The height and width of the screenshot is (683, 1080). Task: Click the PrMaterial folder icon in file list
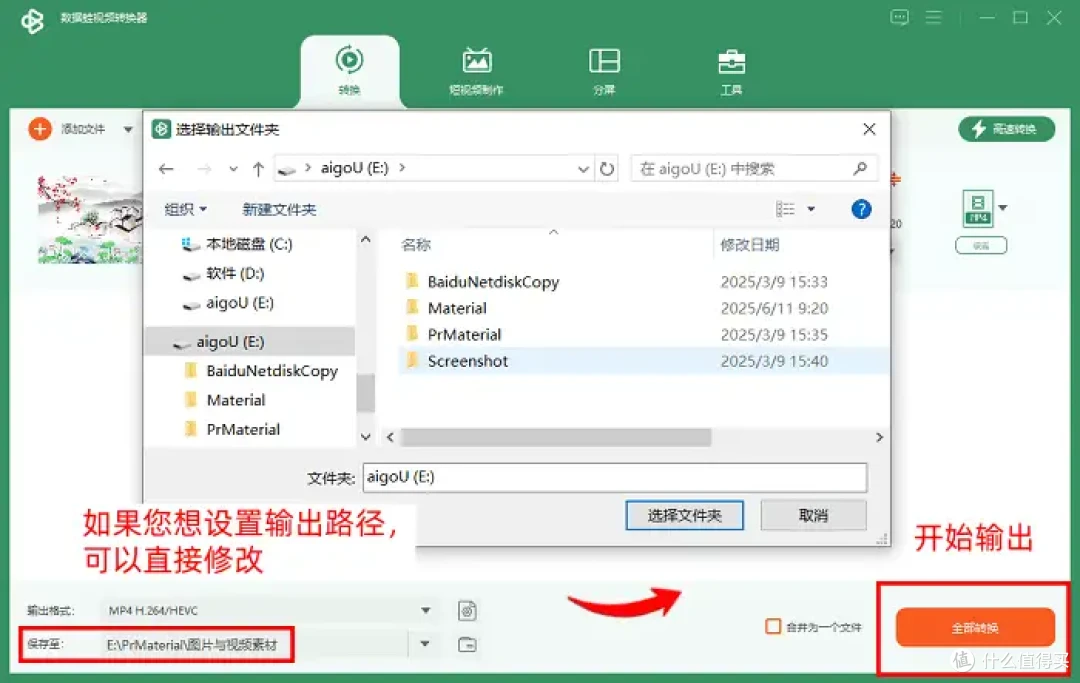[412, 334]
